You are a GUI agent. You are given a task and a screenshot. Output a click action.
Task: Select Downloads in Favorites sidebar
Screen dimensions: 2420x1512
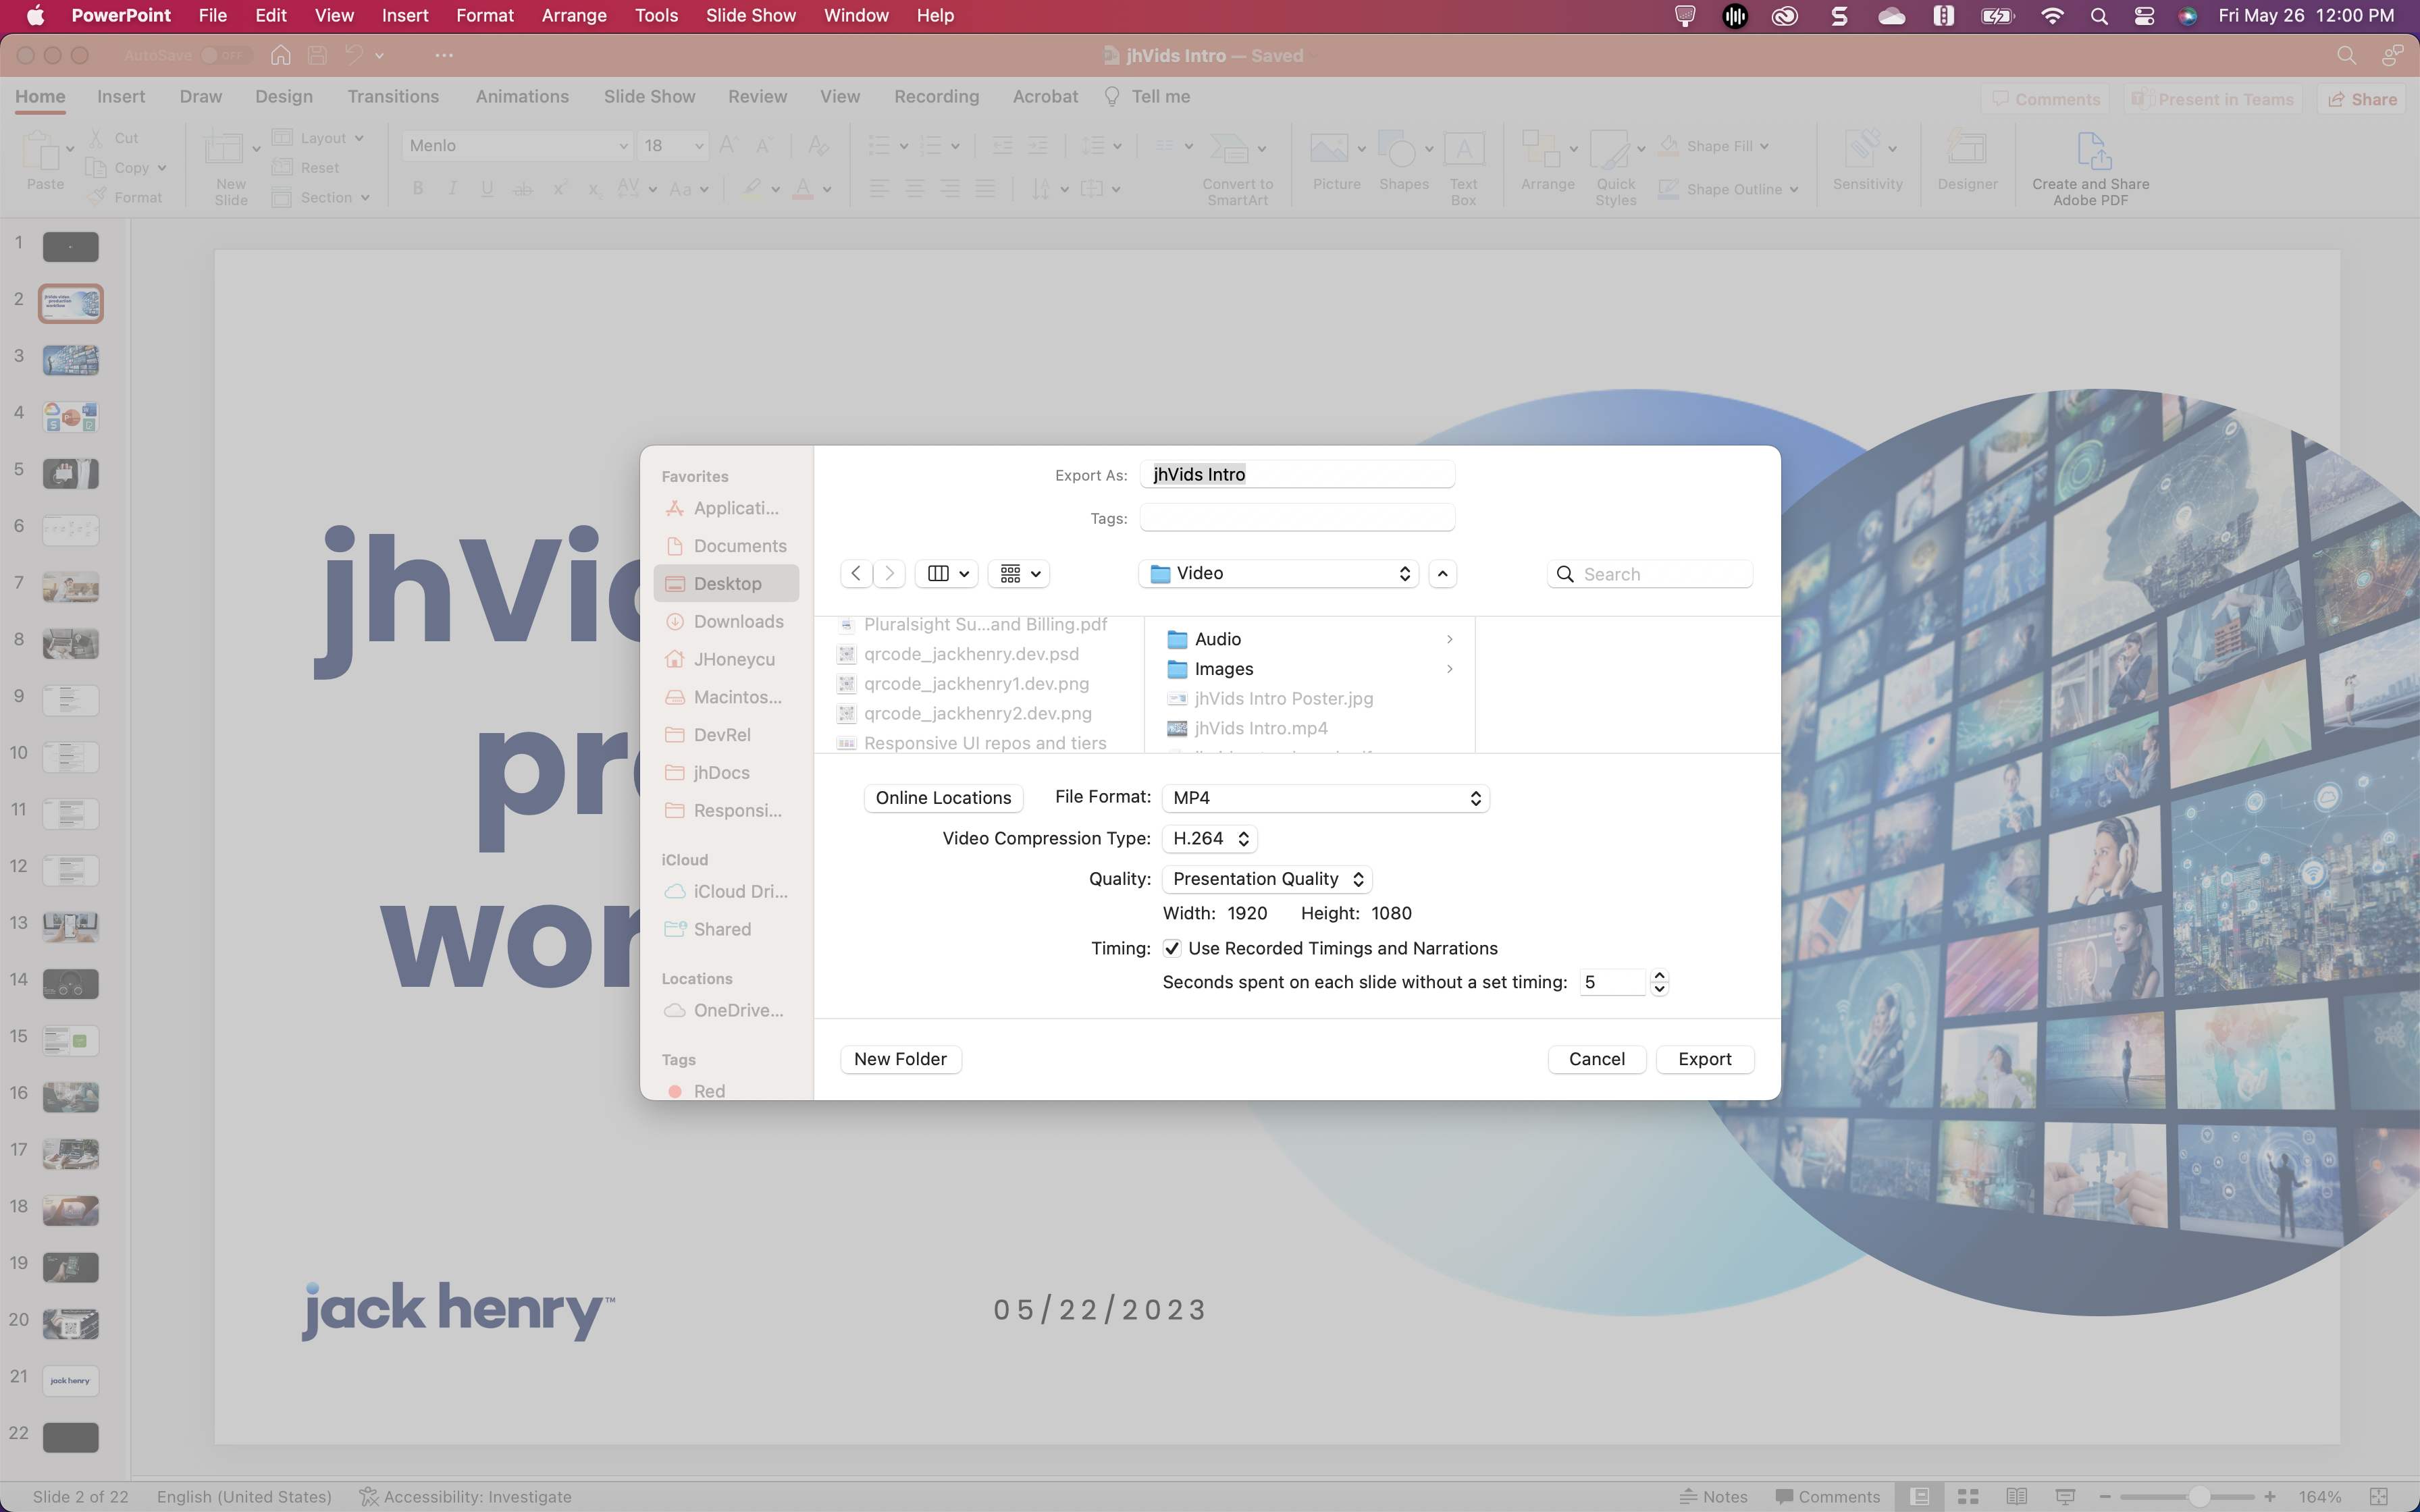coord(738,622)
